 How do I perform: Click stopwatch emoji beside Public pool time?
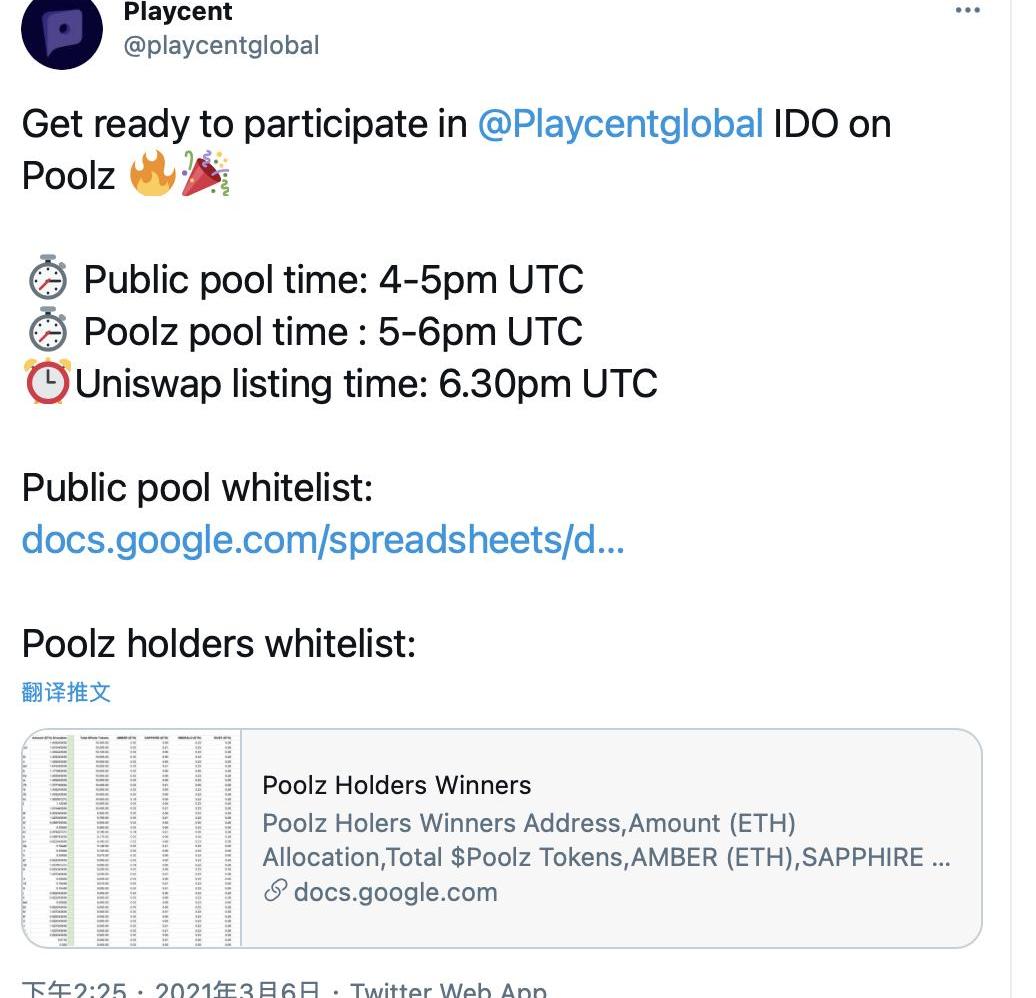tap(47, 280)
